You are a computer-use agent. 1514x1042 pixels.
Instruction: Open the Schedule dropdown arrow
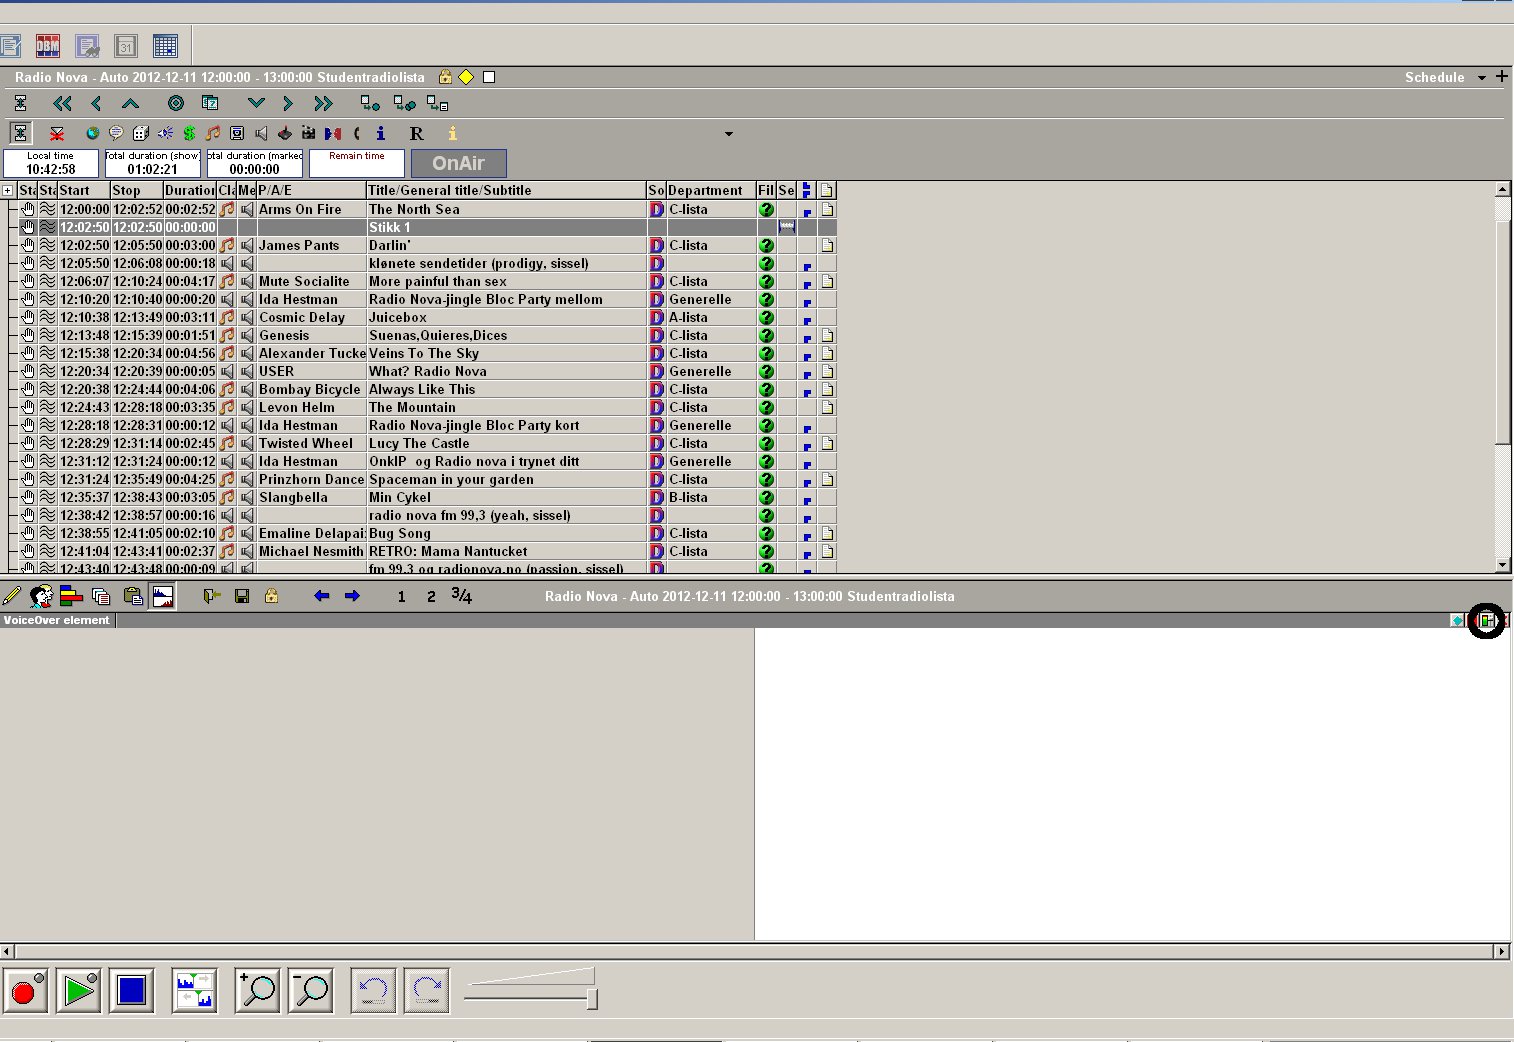(x=1482, y=78)
